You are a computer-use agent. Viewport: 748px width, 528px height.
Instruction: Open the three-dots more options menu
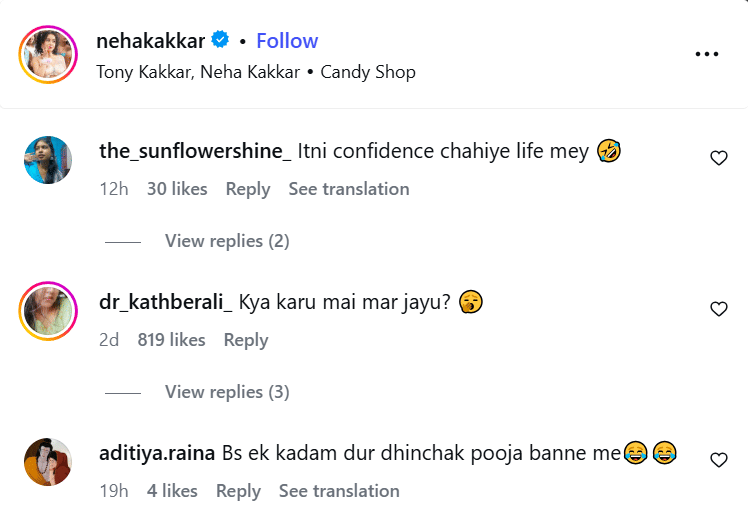point(706,54)
